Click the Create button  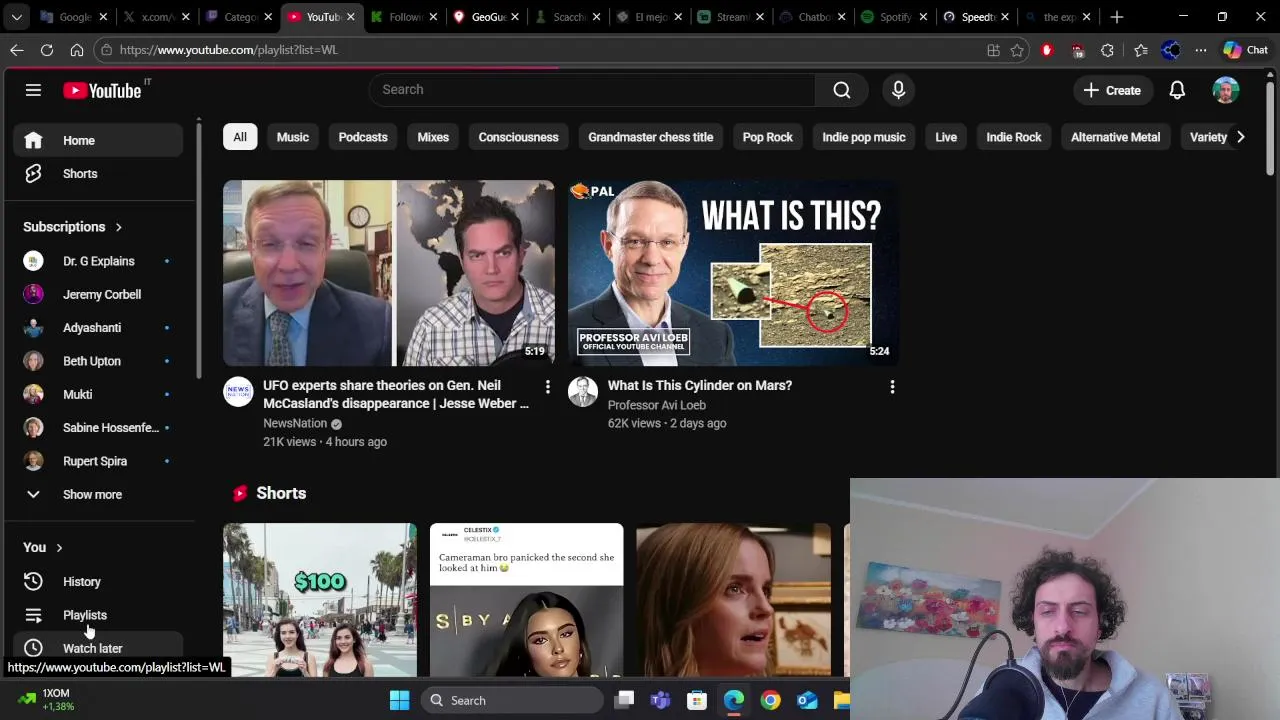[x=1112, y=90]
